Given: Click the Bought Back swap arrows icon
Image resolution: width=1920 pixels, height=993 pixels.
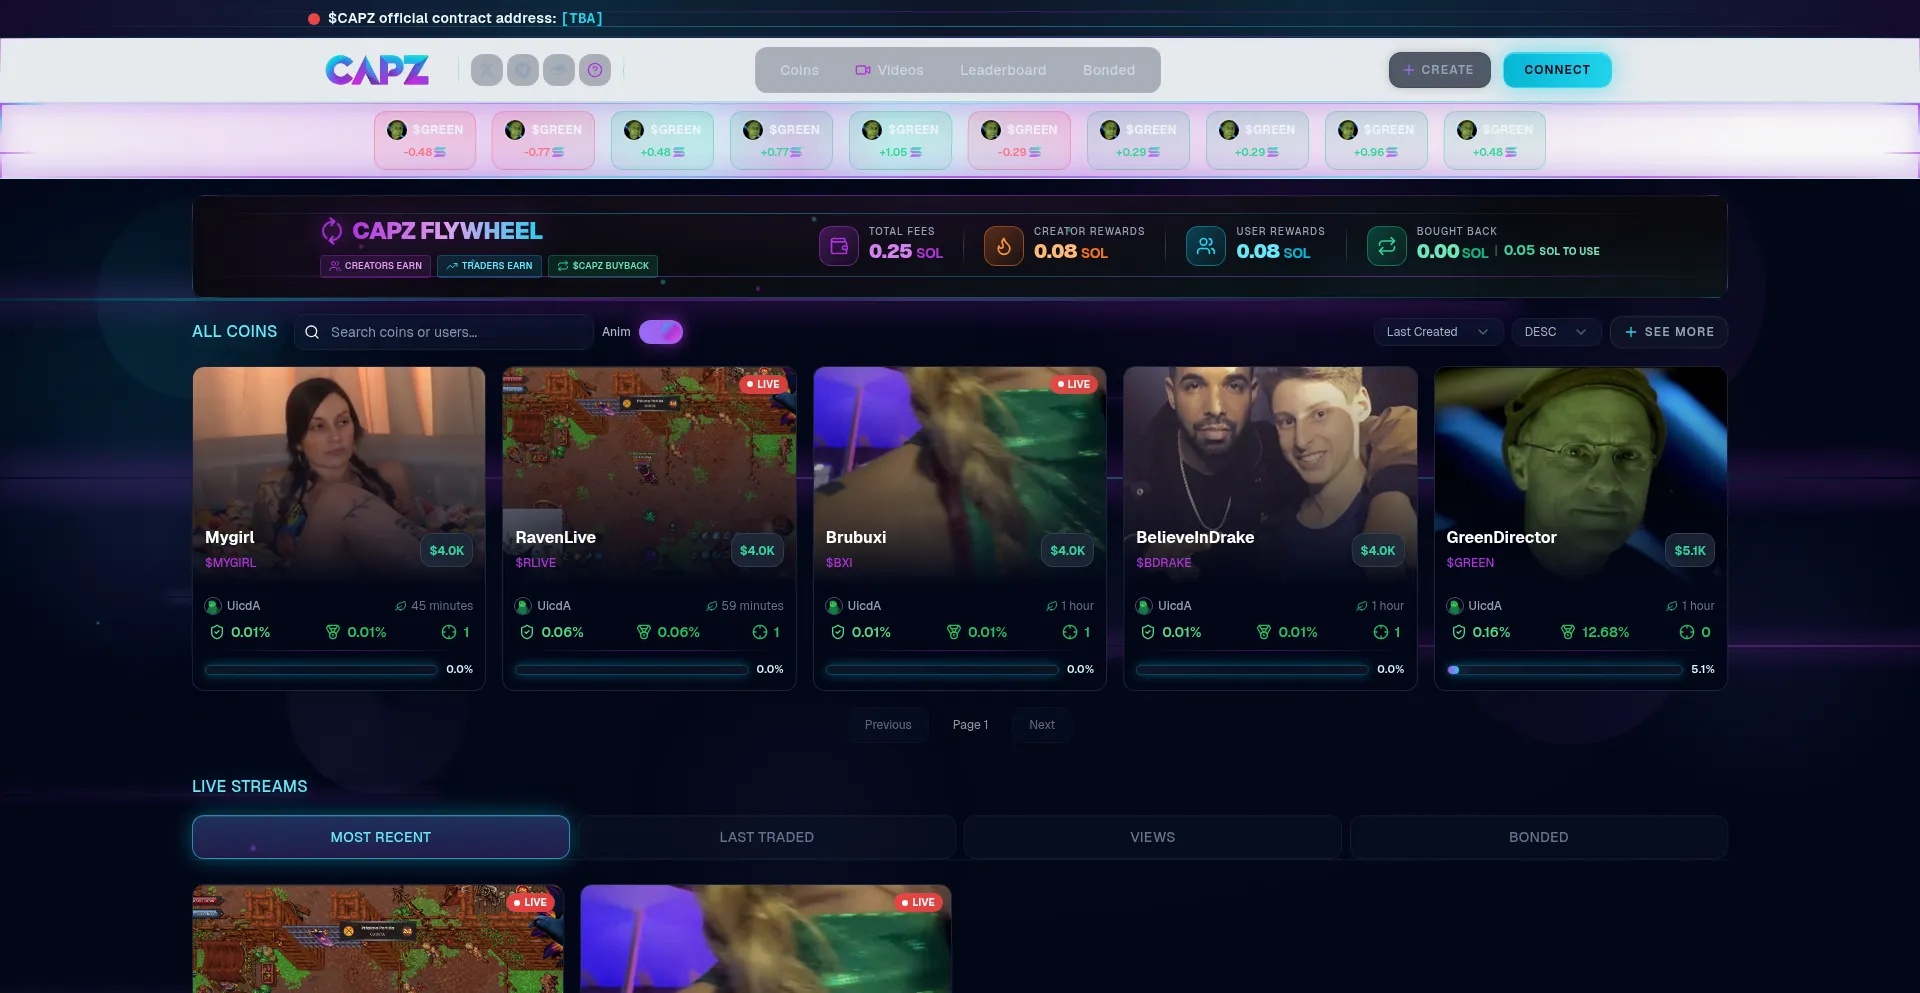Looking at the screenshot, I should [x=1386, y=246].
